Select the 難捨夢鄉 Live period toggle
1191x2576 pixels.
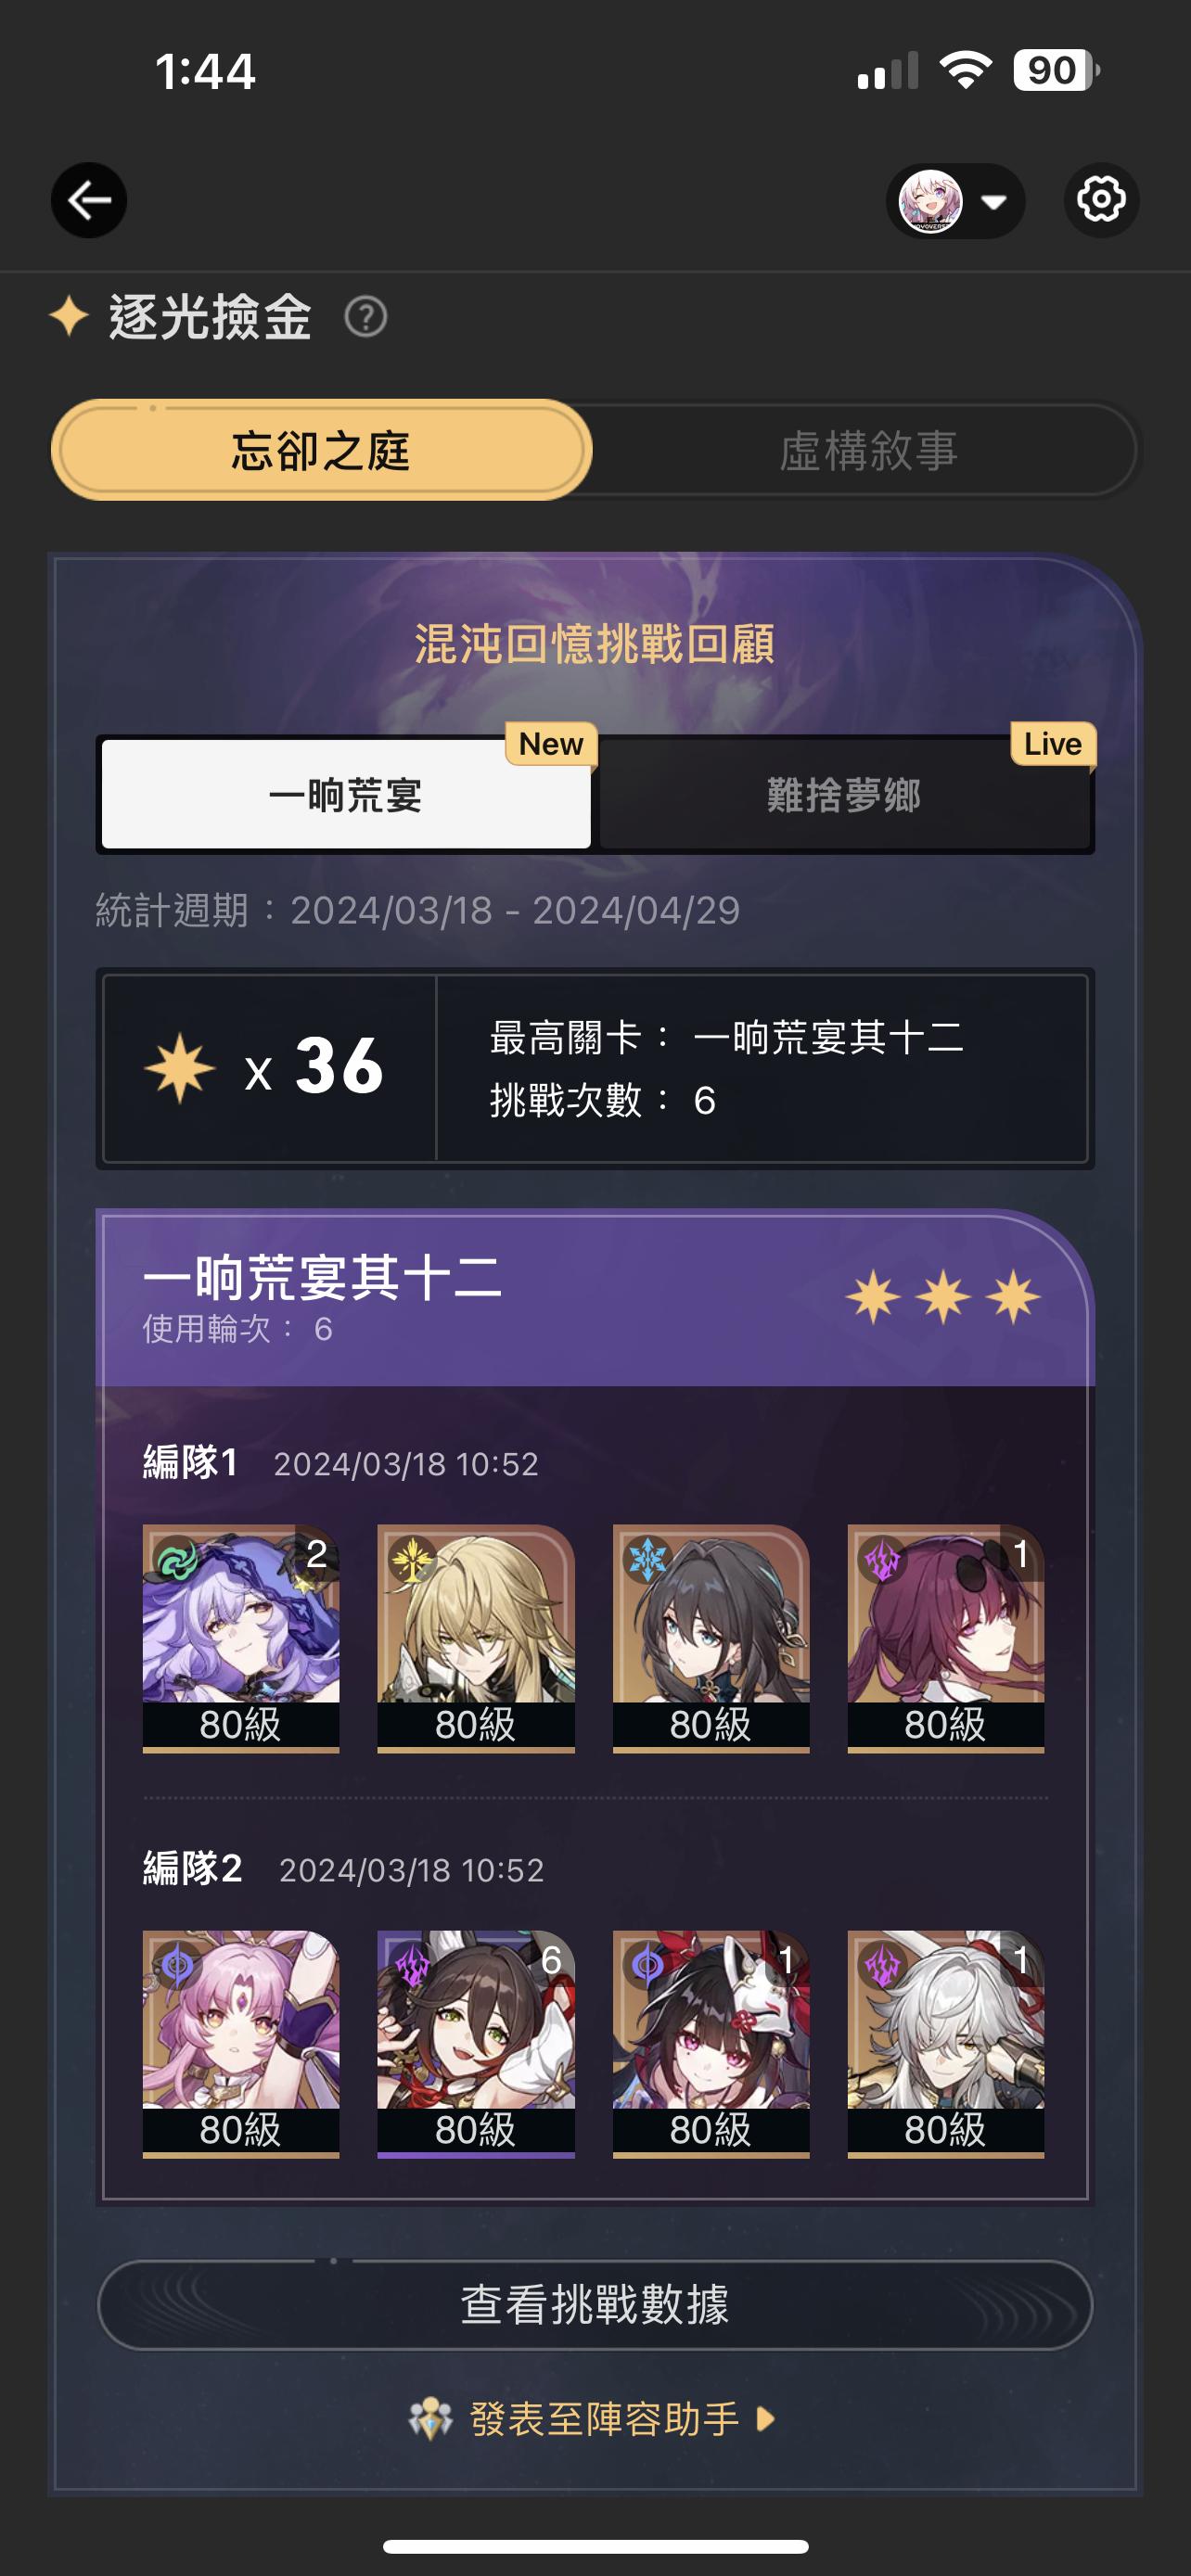pos(845,795)
